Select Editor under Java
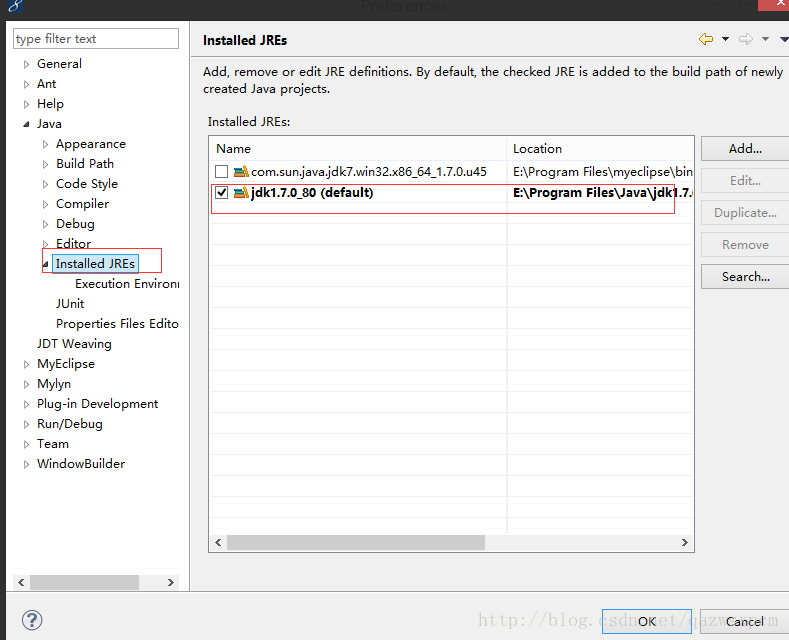 pyautogui.click(x=73, y=244)
